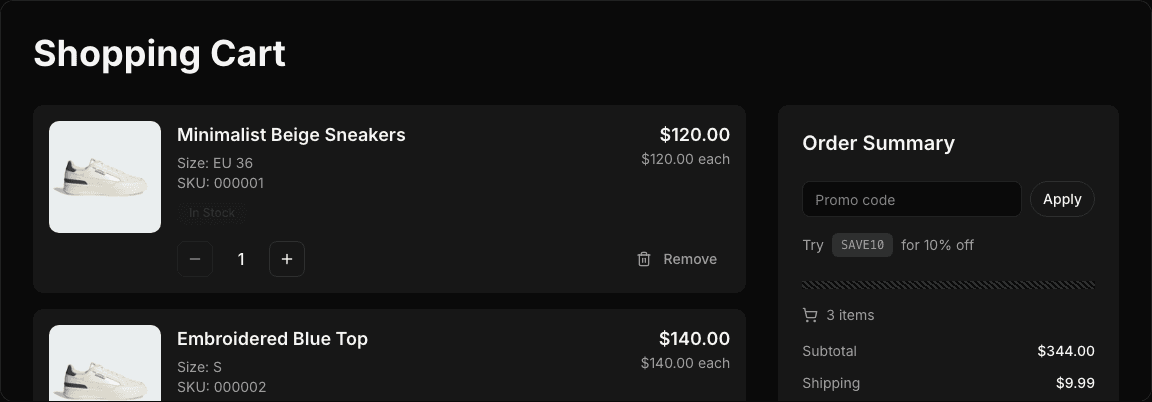Click the Order Summary heading

pos(878,143)
